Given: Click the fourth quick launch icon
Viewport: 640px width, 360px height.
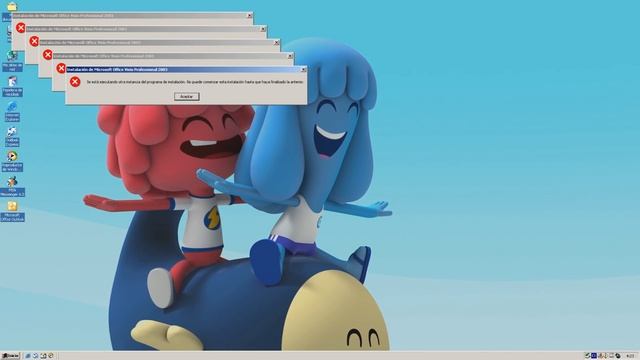Looking at the screenshot, I should (51, 356).
